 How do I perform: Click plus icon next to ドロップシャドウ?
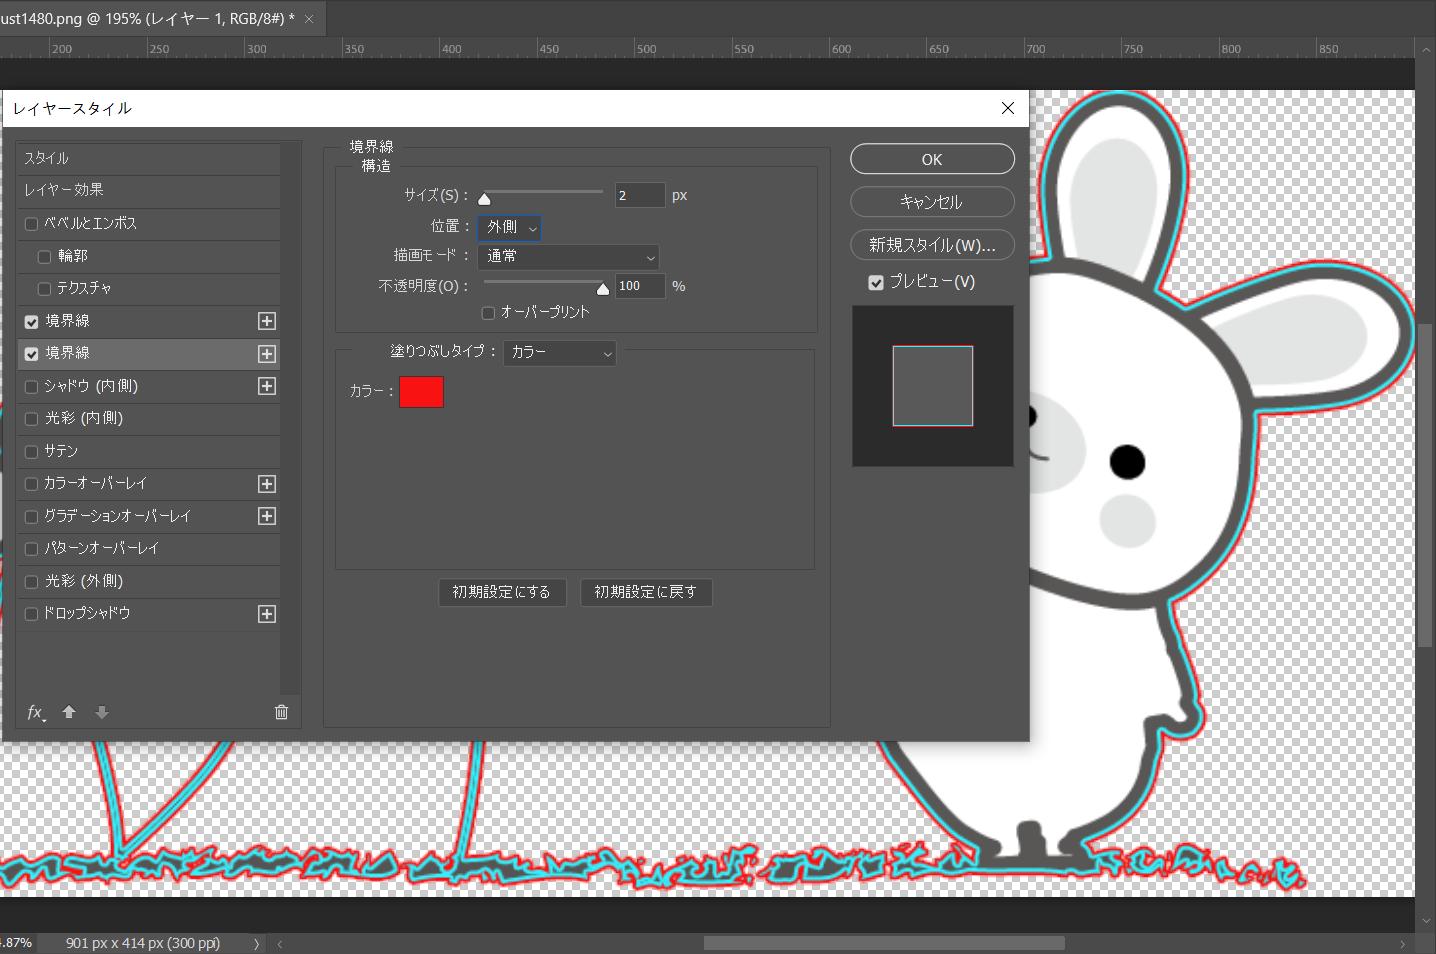pyautogui.click(x=267, y=614)
